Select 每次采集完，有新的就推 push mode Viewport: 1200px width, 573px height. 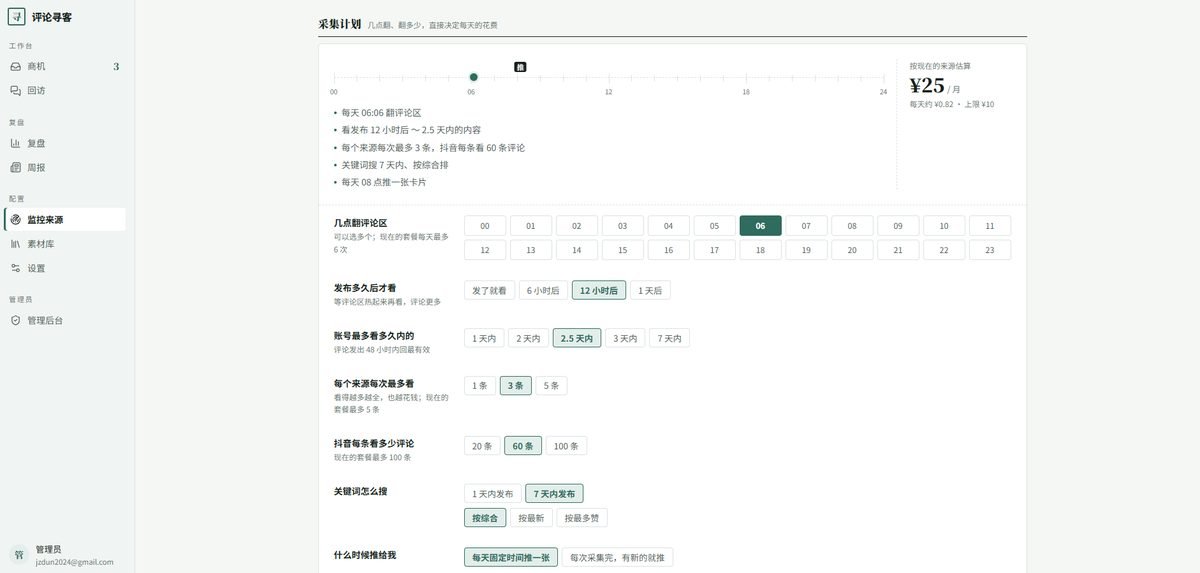618,558
